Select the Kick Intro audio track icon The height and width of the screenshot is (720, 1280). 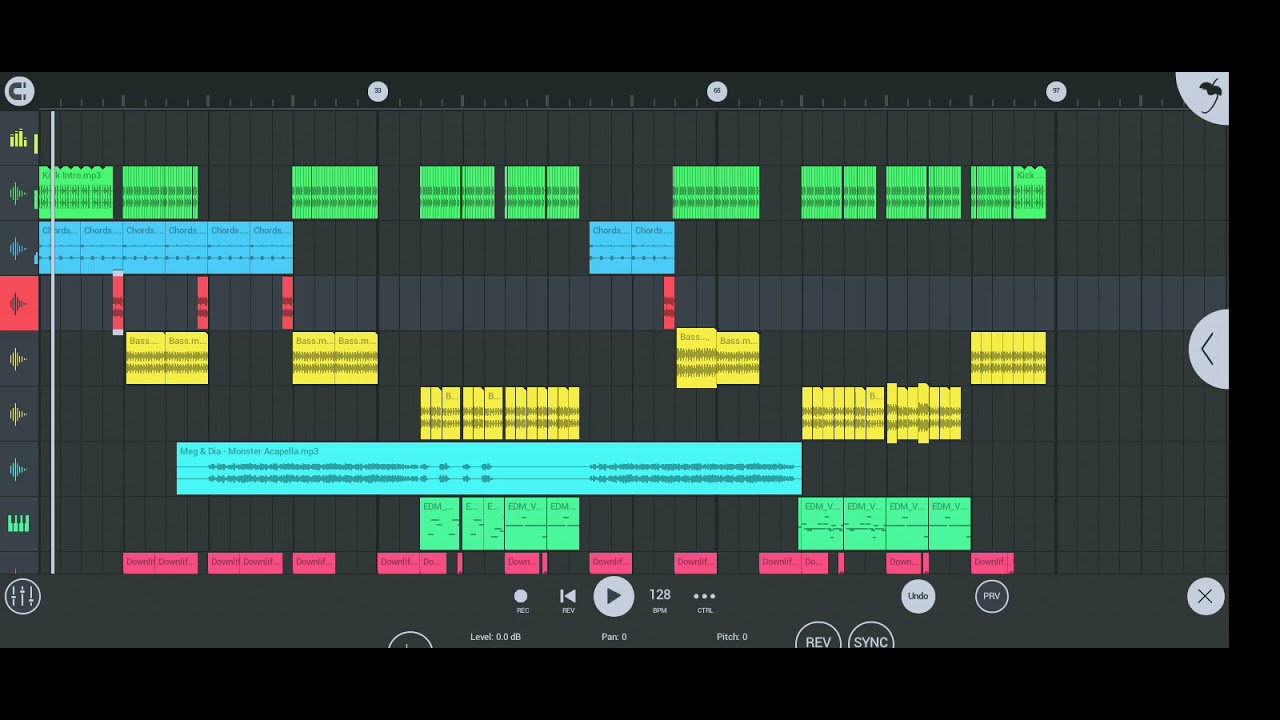[18, 194]
